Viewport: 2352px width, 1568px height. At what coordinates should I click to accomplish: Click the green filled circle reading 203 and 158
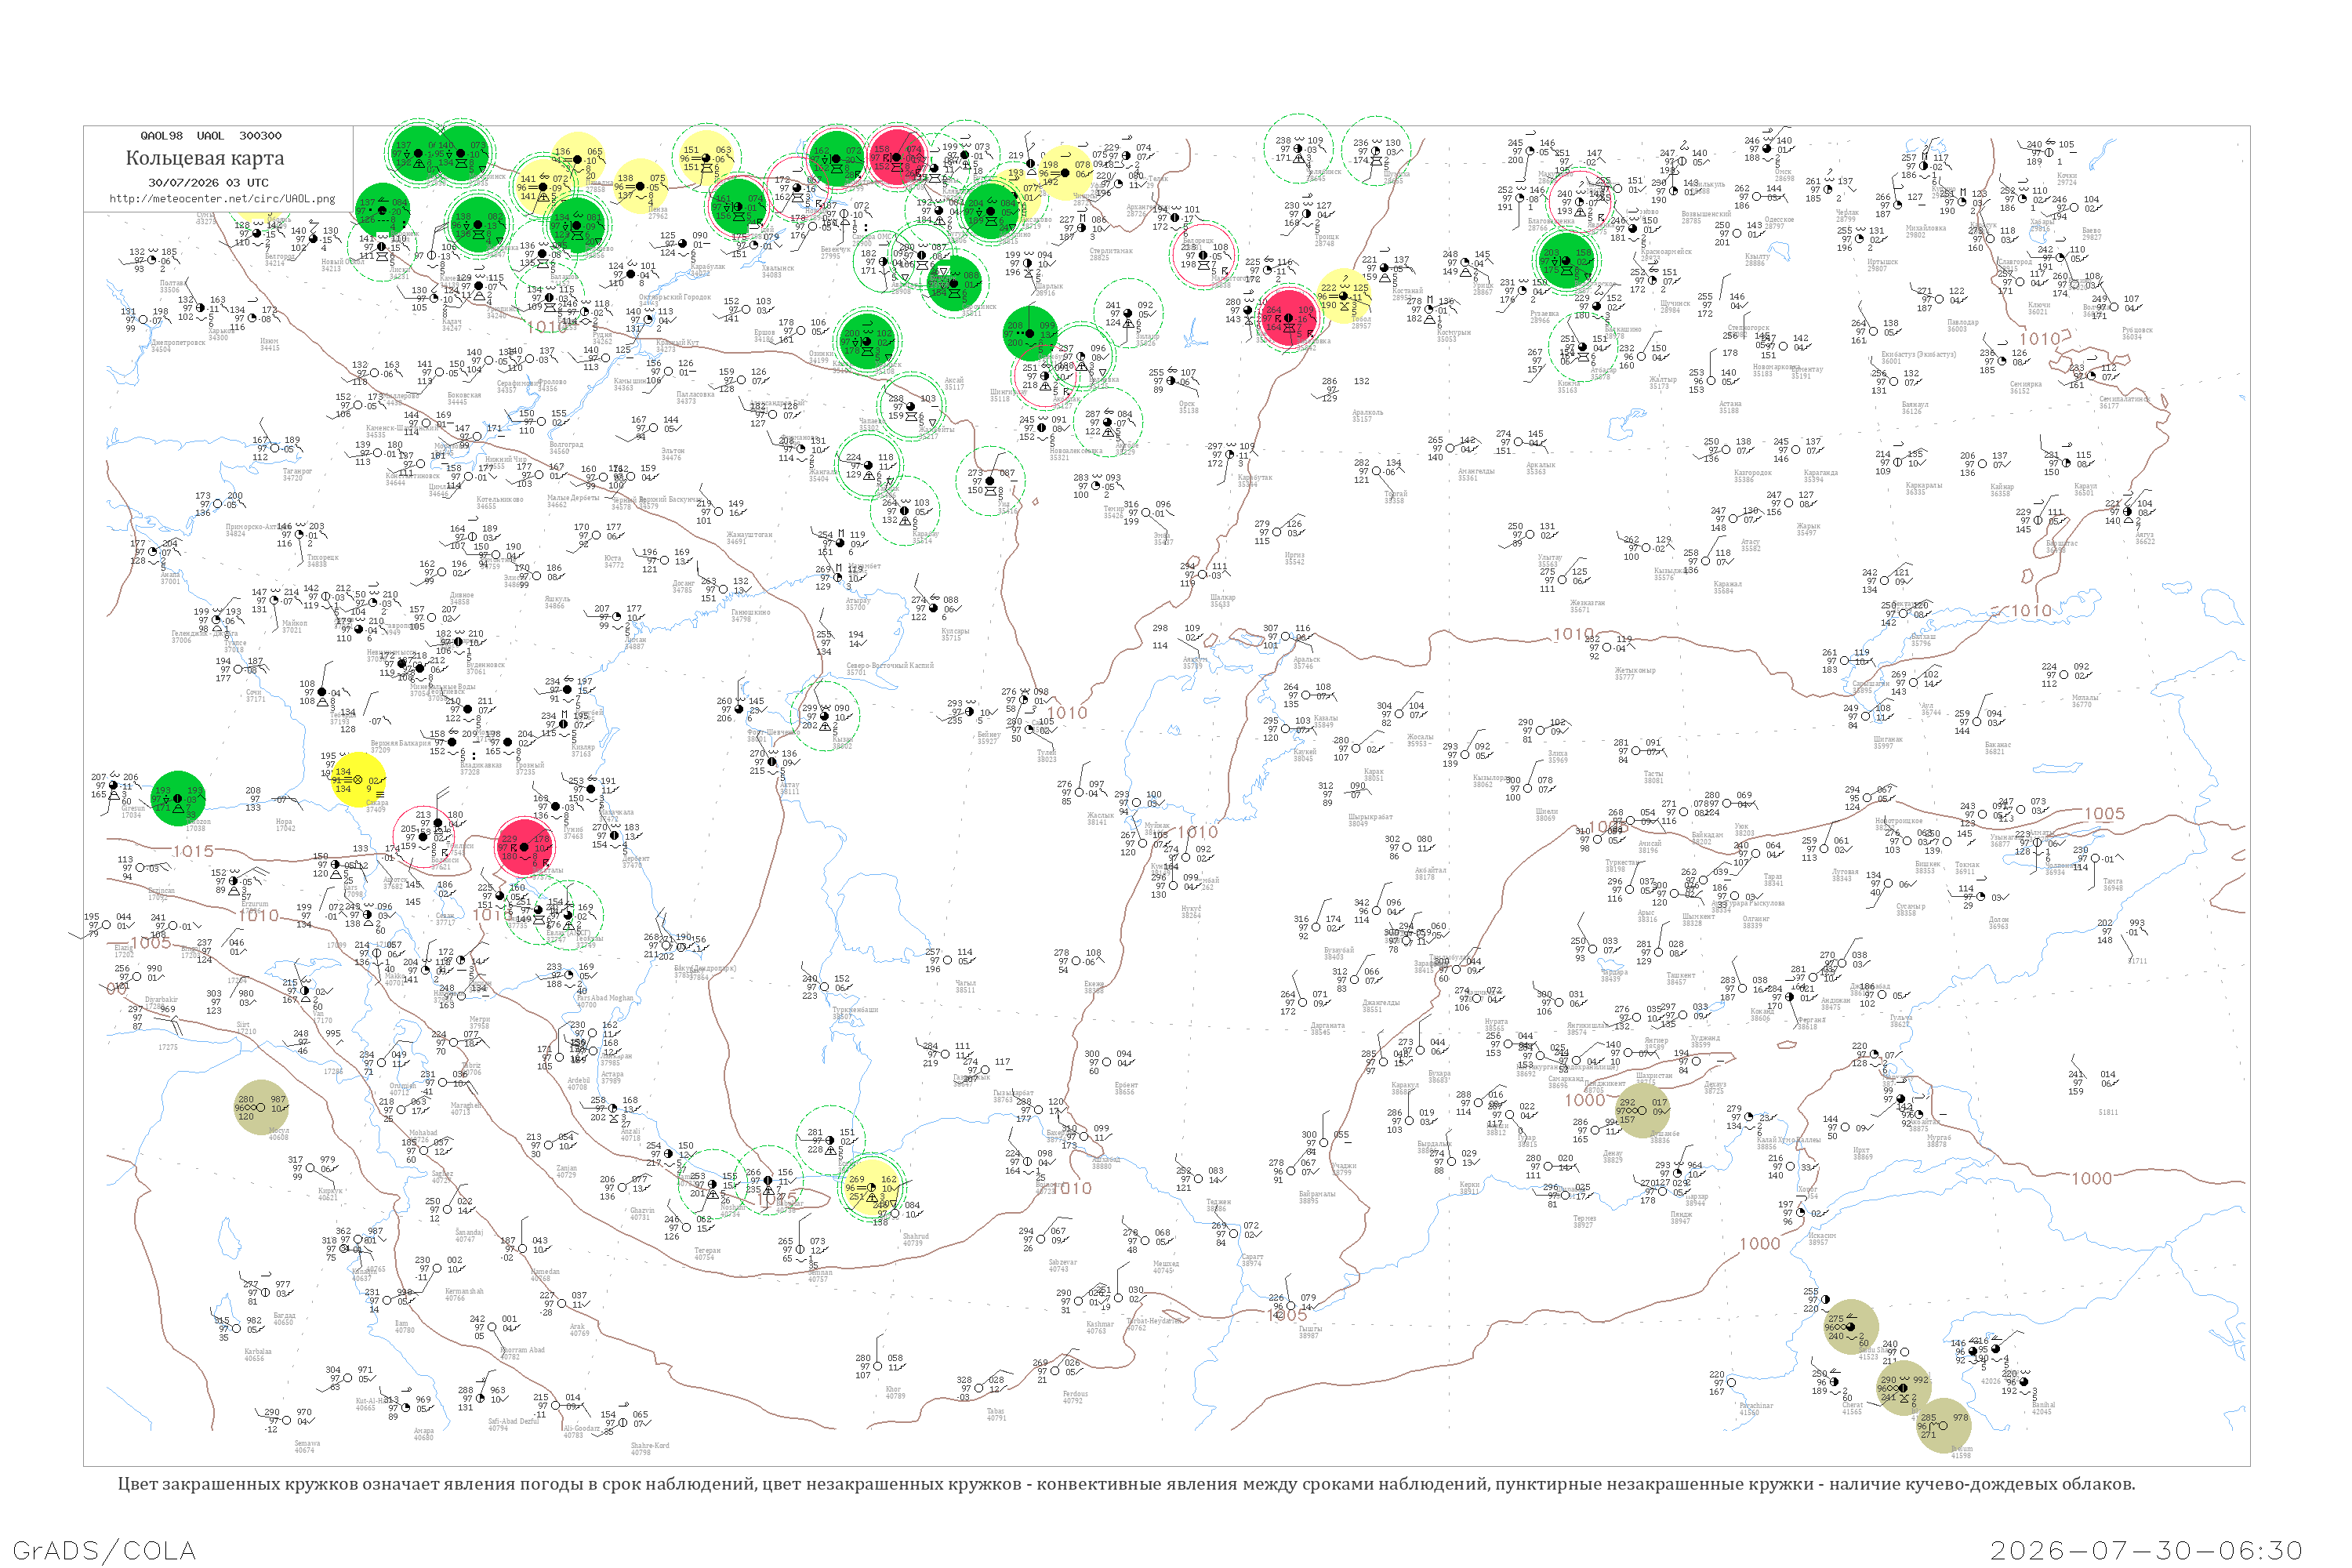(x=1566, y=261)
